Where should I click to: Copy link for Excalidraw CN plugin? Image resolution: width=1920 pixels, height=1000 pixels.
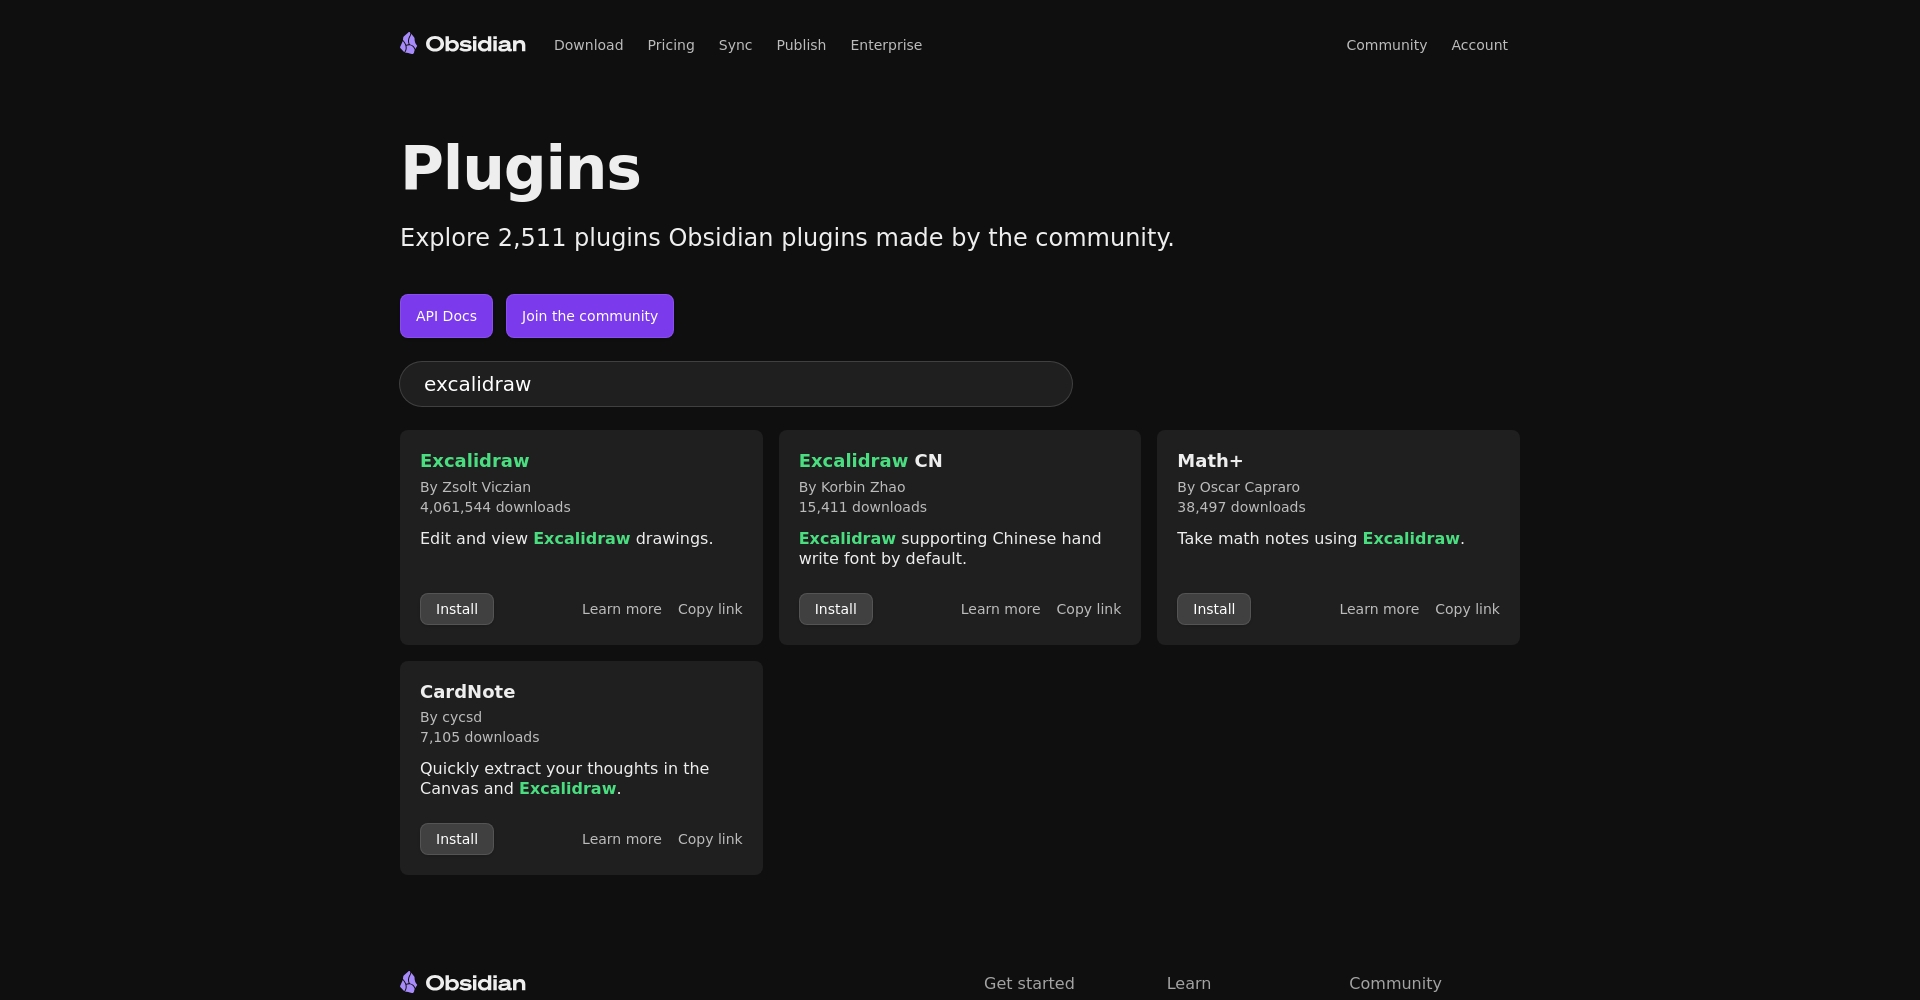pos(1088,609)
